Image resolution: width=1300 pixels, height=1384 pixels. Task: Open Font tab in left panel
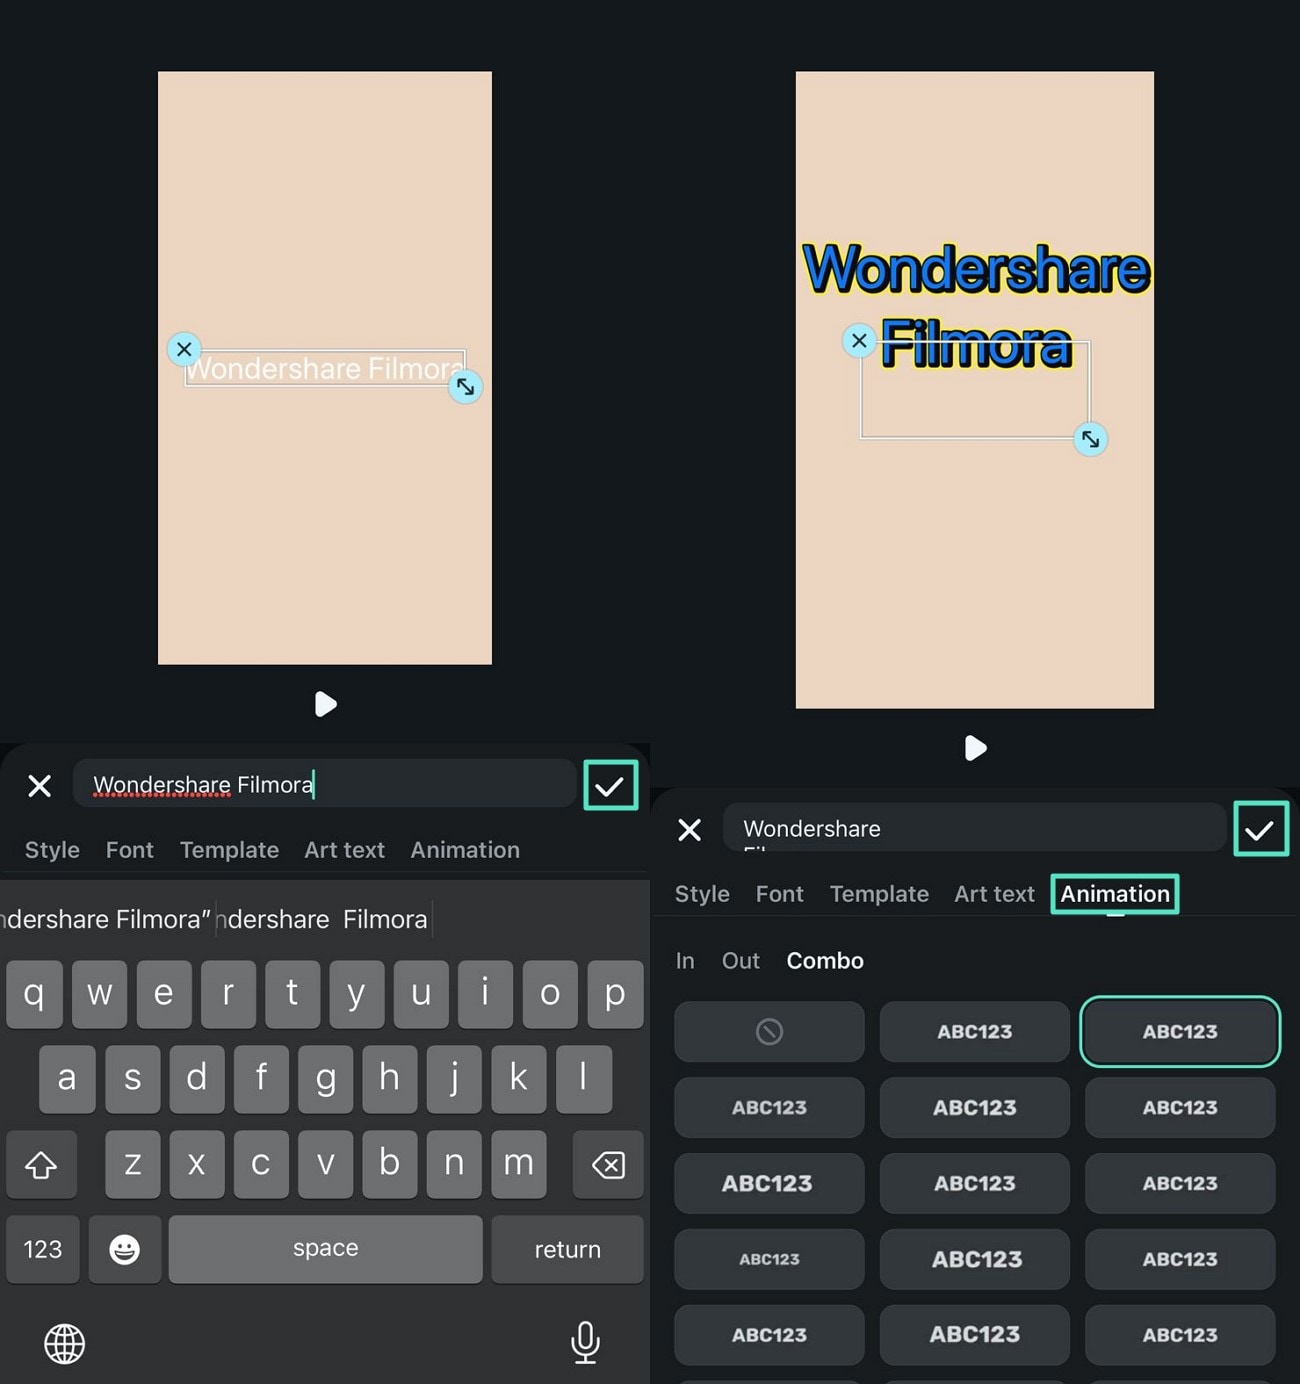coord(130,850)
